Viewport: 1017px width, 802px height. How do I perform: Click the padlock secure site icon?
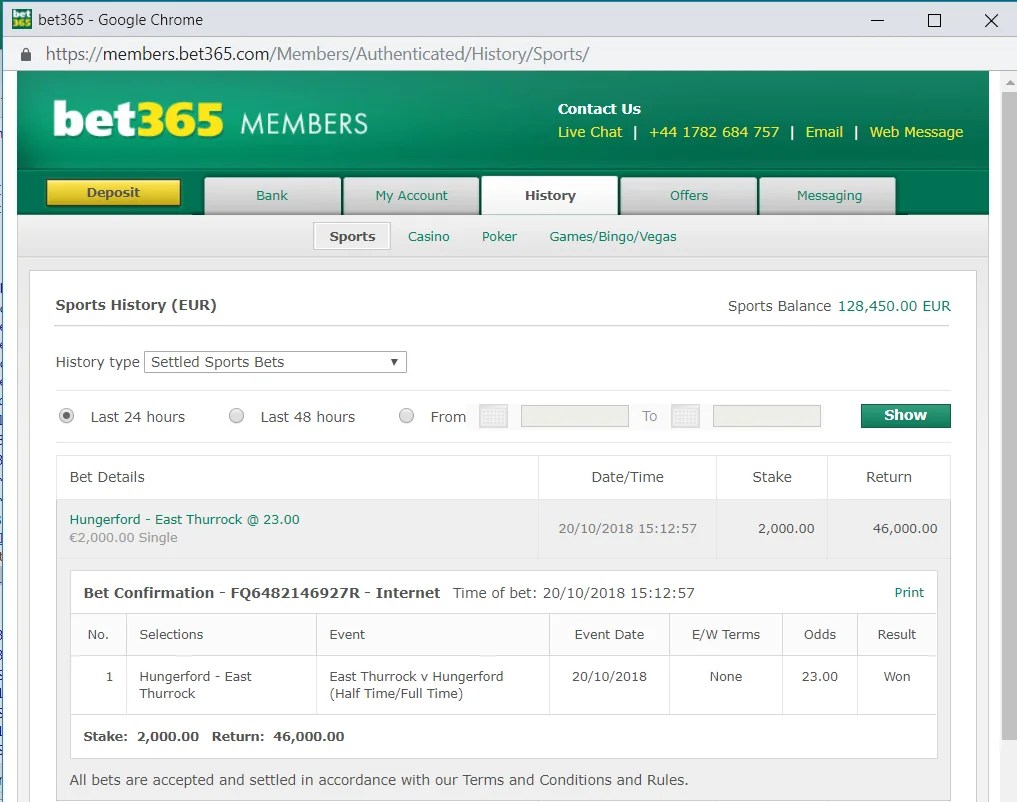pos(26,54)
